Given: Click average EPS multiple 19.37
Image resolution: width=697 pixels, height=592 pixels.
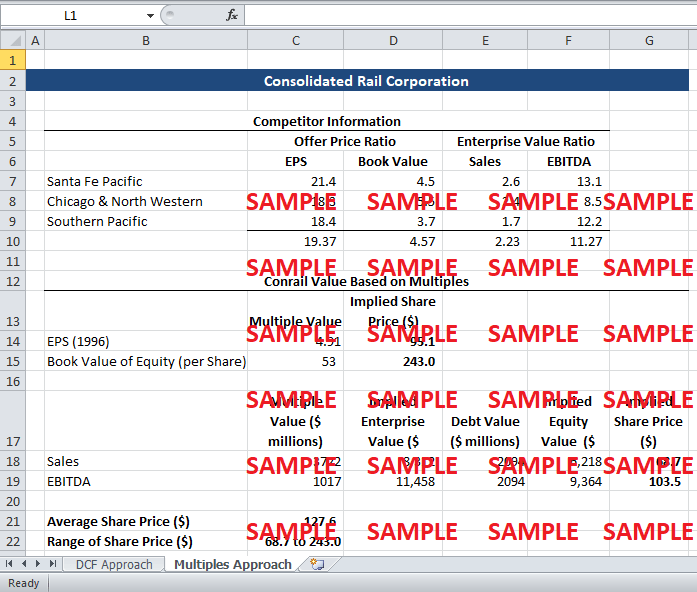Looking at the screenshot, I should (320, 241).
